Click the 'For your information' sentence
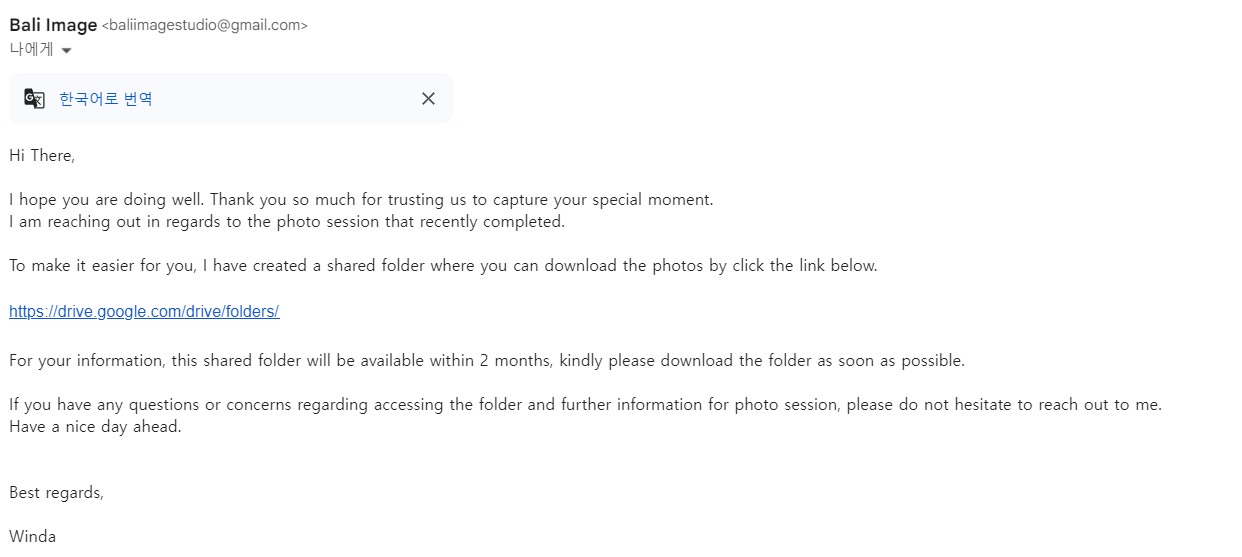Viewport: 1242px width, 557px height. click(487, 360)
